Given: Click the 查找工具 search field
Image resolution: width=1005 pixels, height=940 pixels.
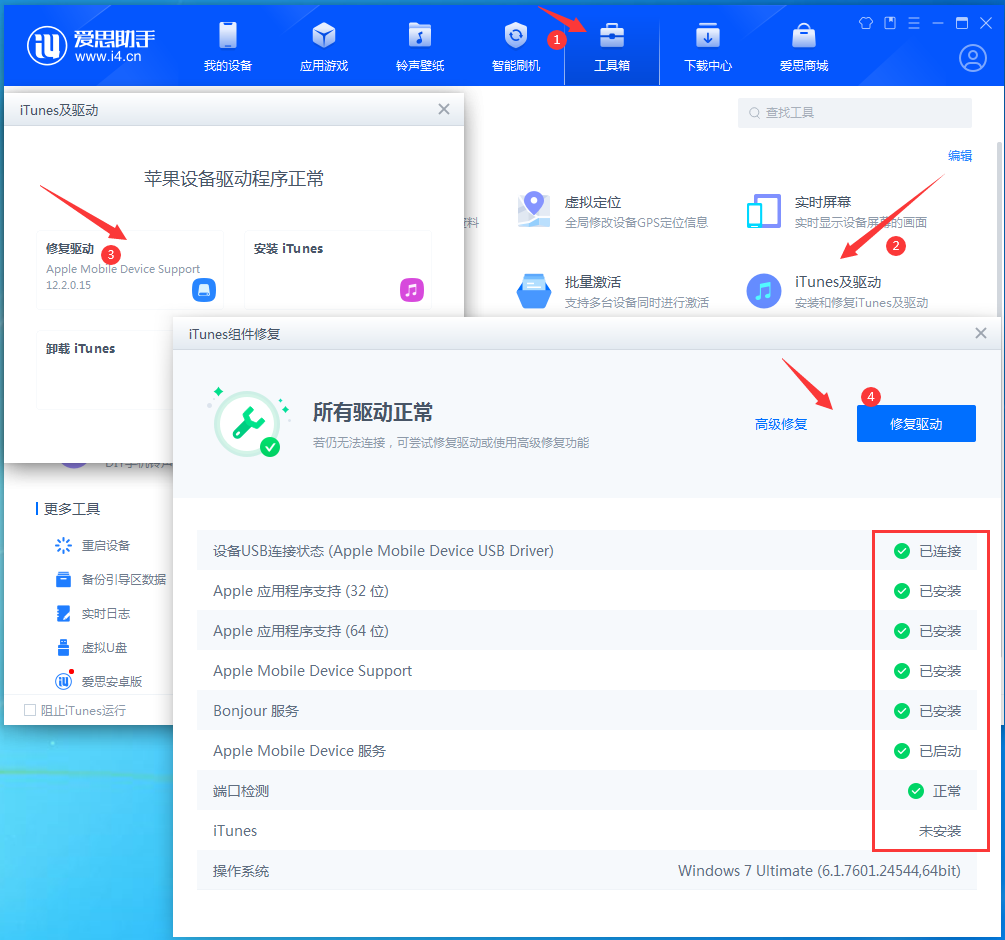Looking at the screenshot, I should (x=855, y=112).
